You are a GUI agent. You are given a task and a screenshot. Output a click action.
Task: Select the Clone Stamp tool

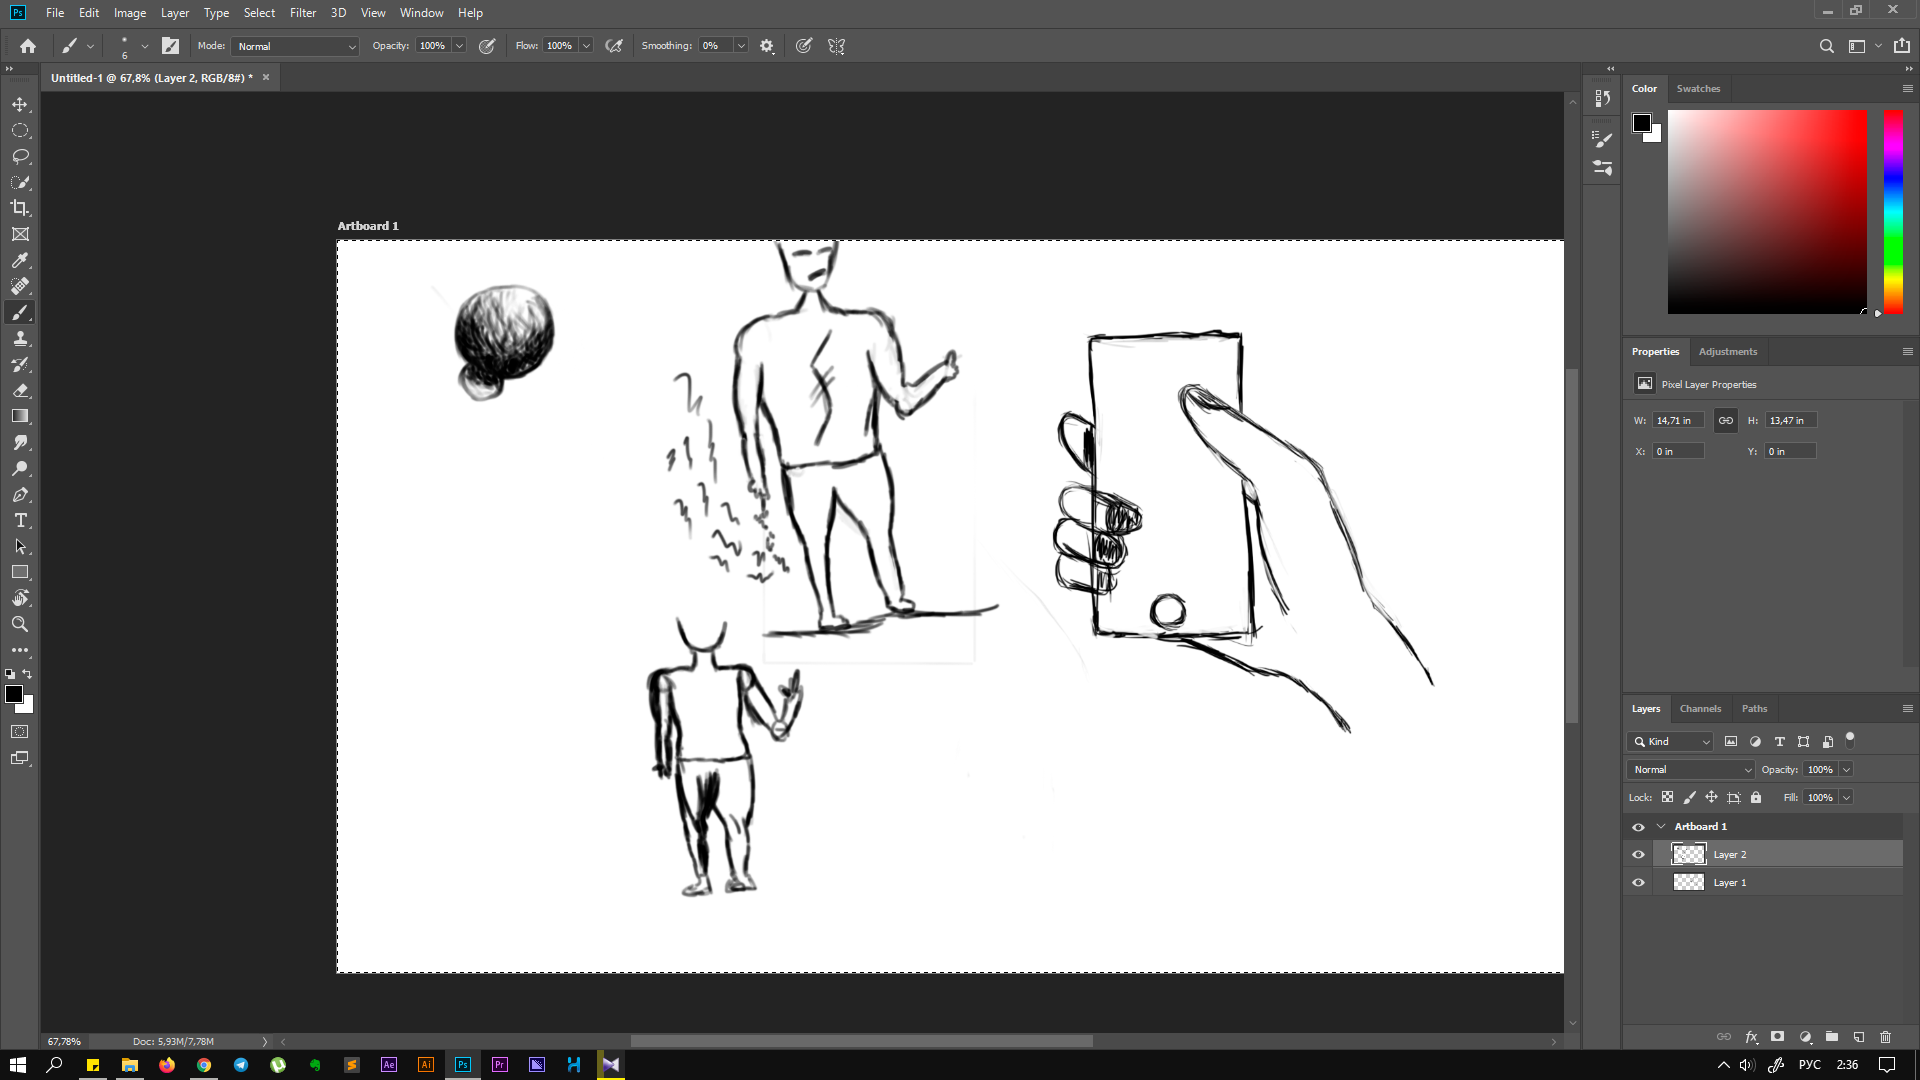(x=20, y=339)
